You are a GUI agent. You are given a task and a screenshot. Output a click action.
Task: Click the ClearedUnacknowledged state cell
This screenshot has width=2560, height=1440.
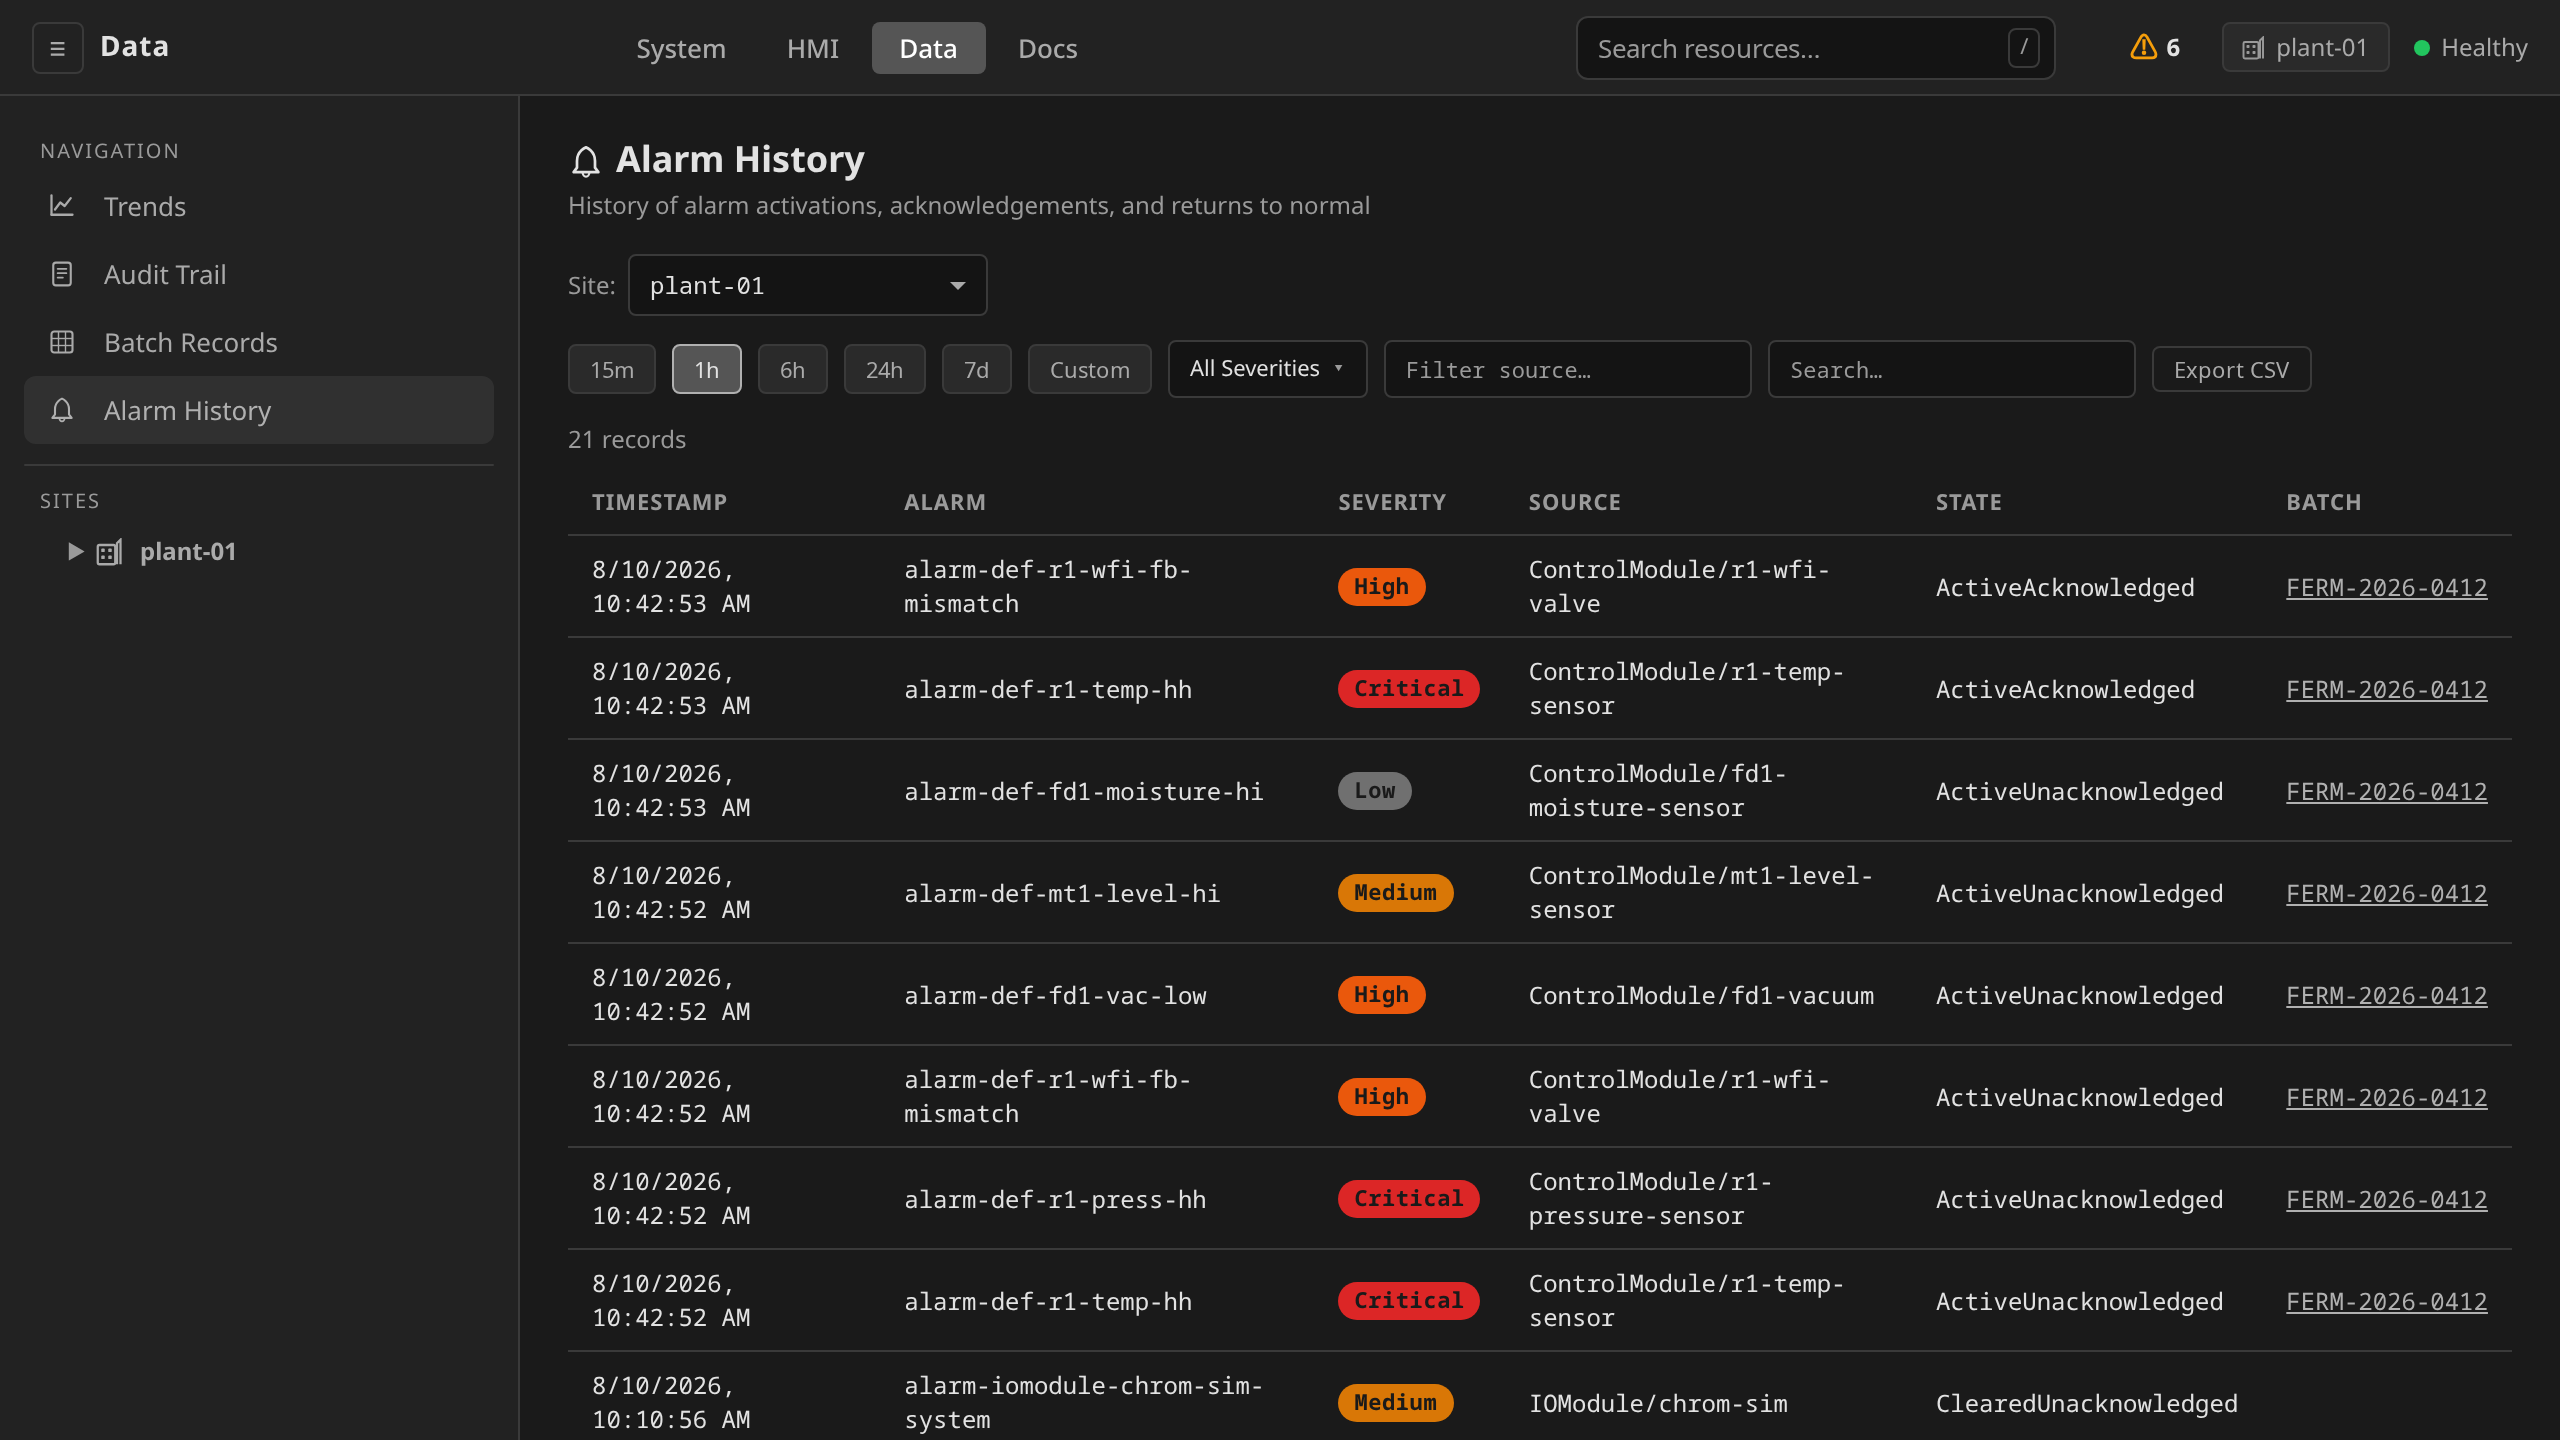click(x=2086, y=1404)
